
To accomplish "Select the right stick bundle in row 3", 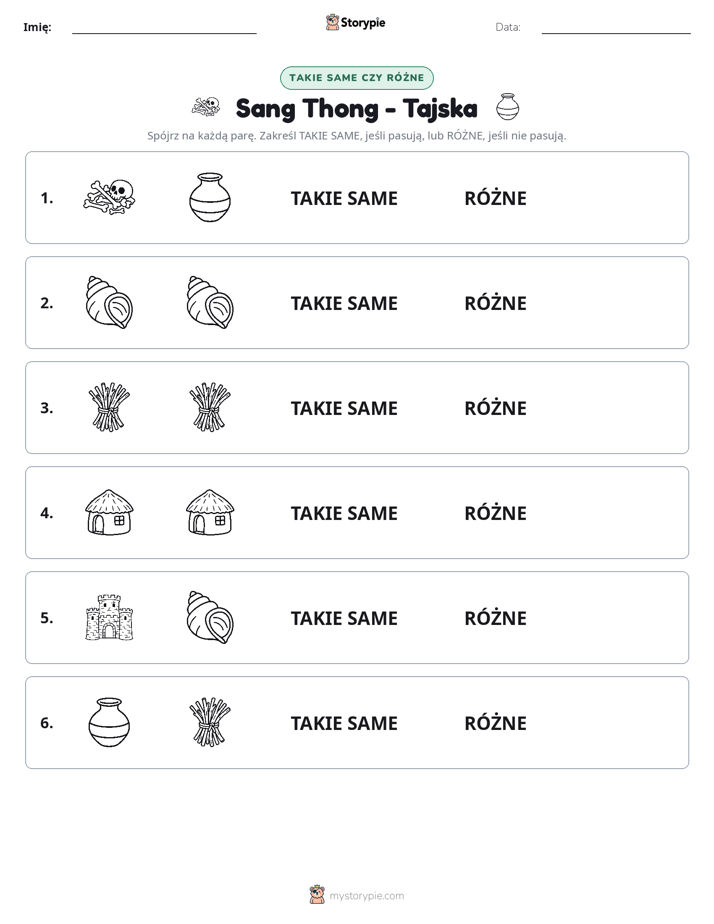I will [210, 407].
